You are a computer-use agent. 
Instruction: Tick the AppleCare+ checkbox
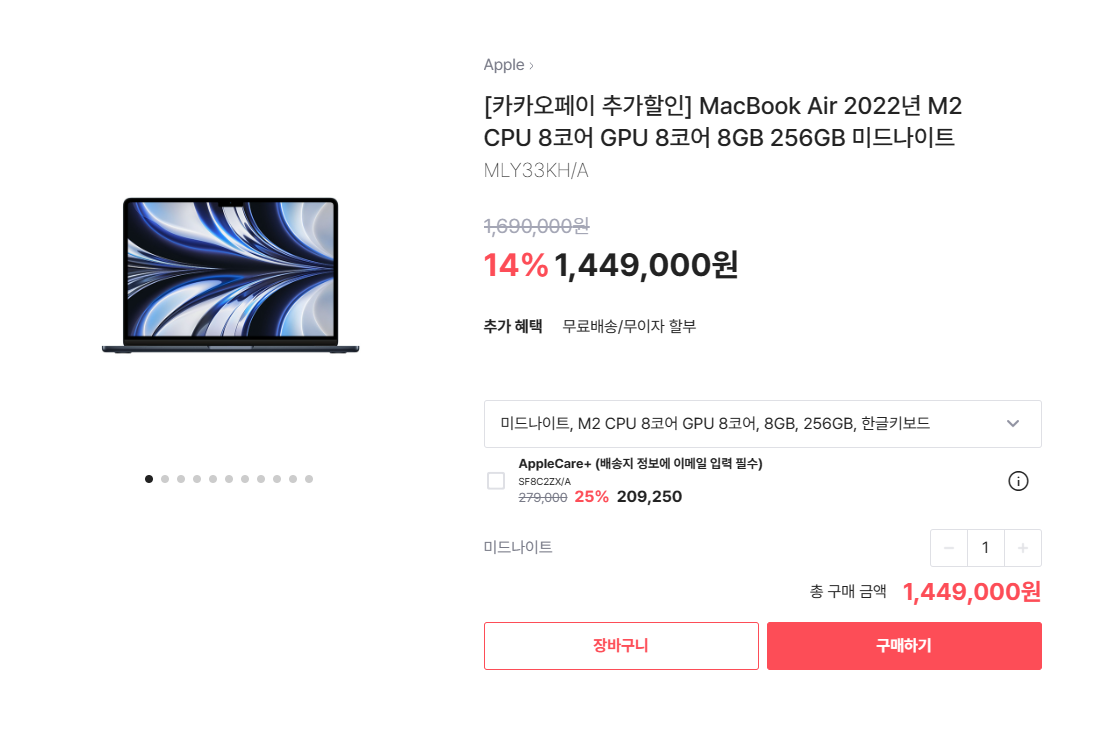496,480
